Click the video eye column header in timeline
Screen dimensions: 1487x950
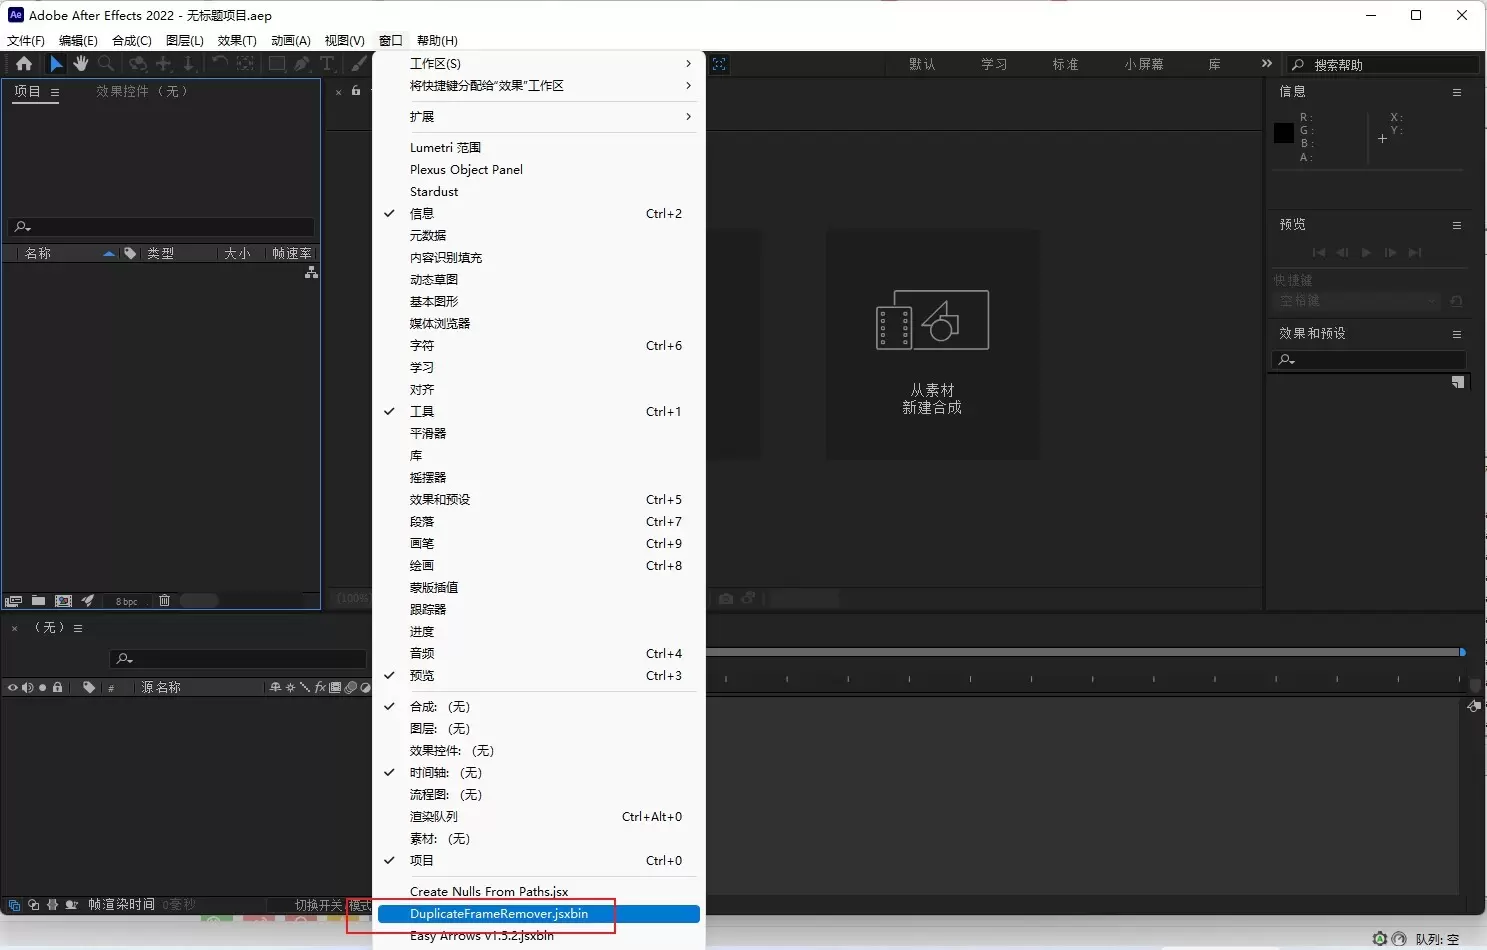point(12,688)
